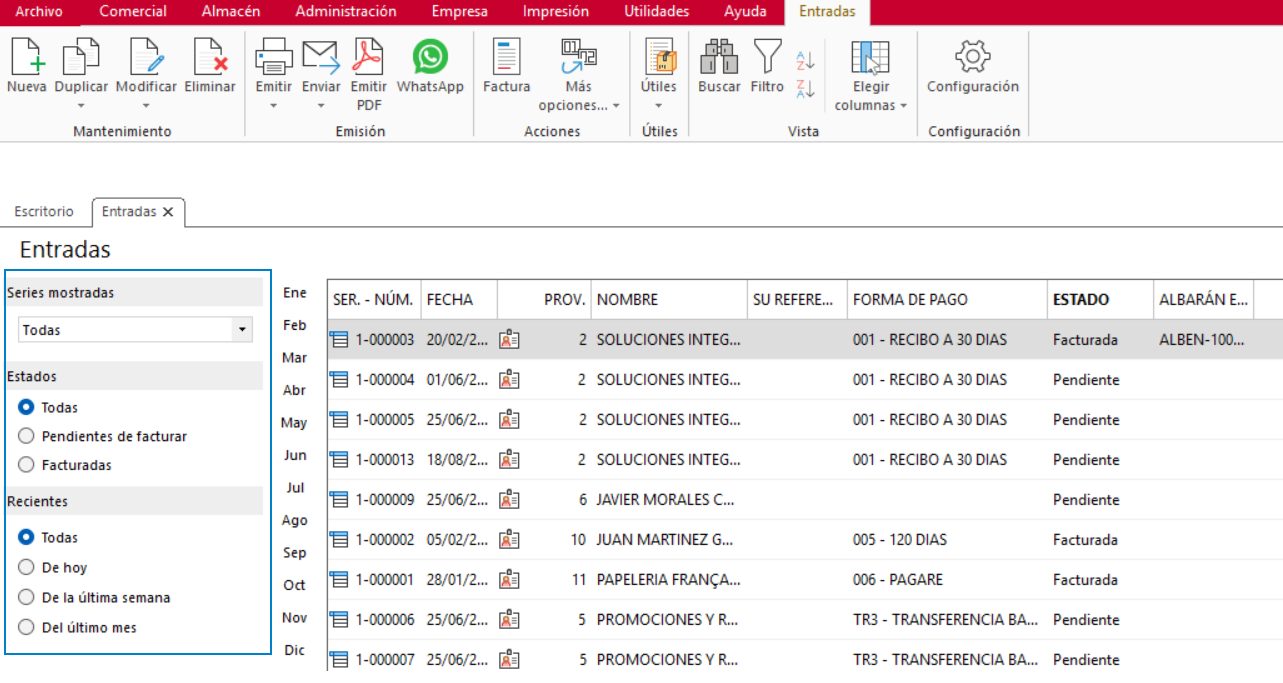Select Todas under Estados
The height and width of the screenshot is (683, 1283).
tap(27, 408)
